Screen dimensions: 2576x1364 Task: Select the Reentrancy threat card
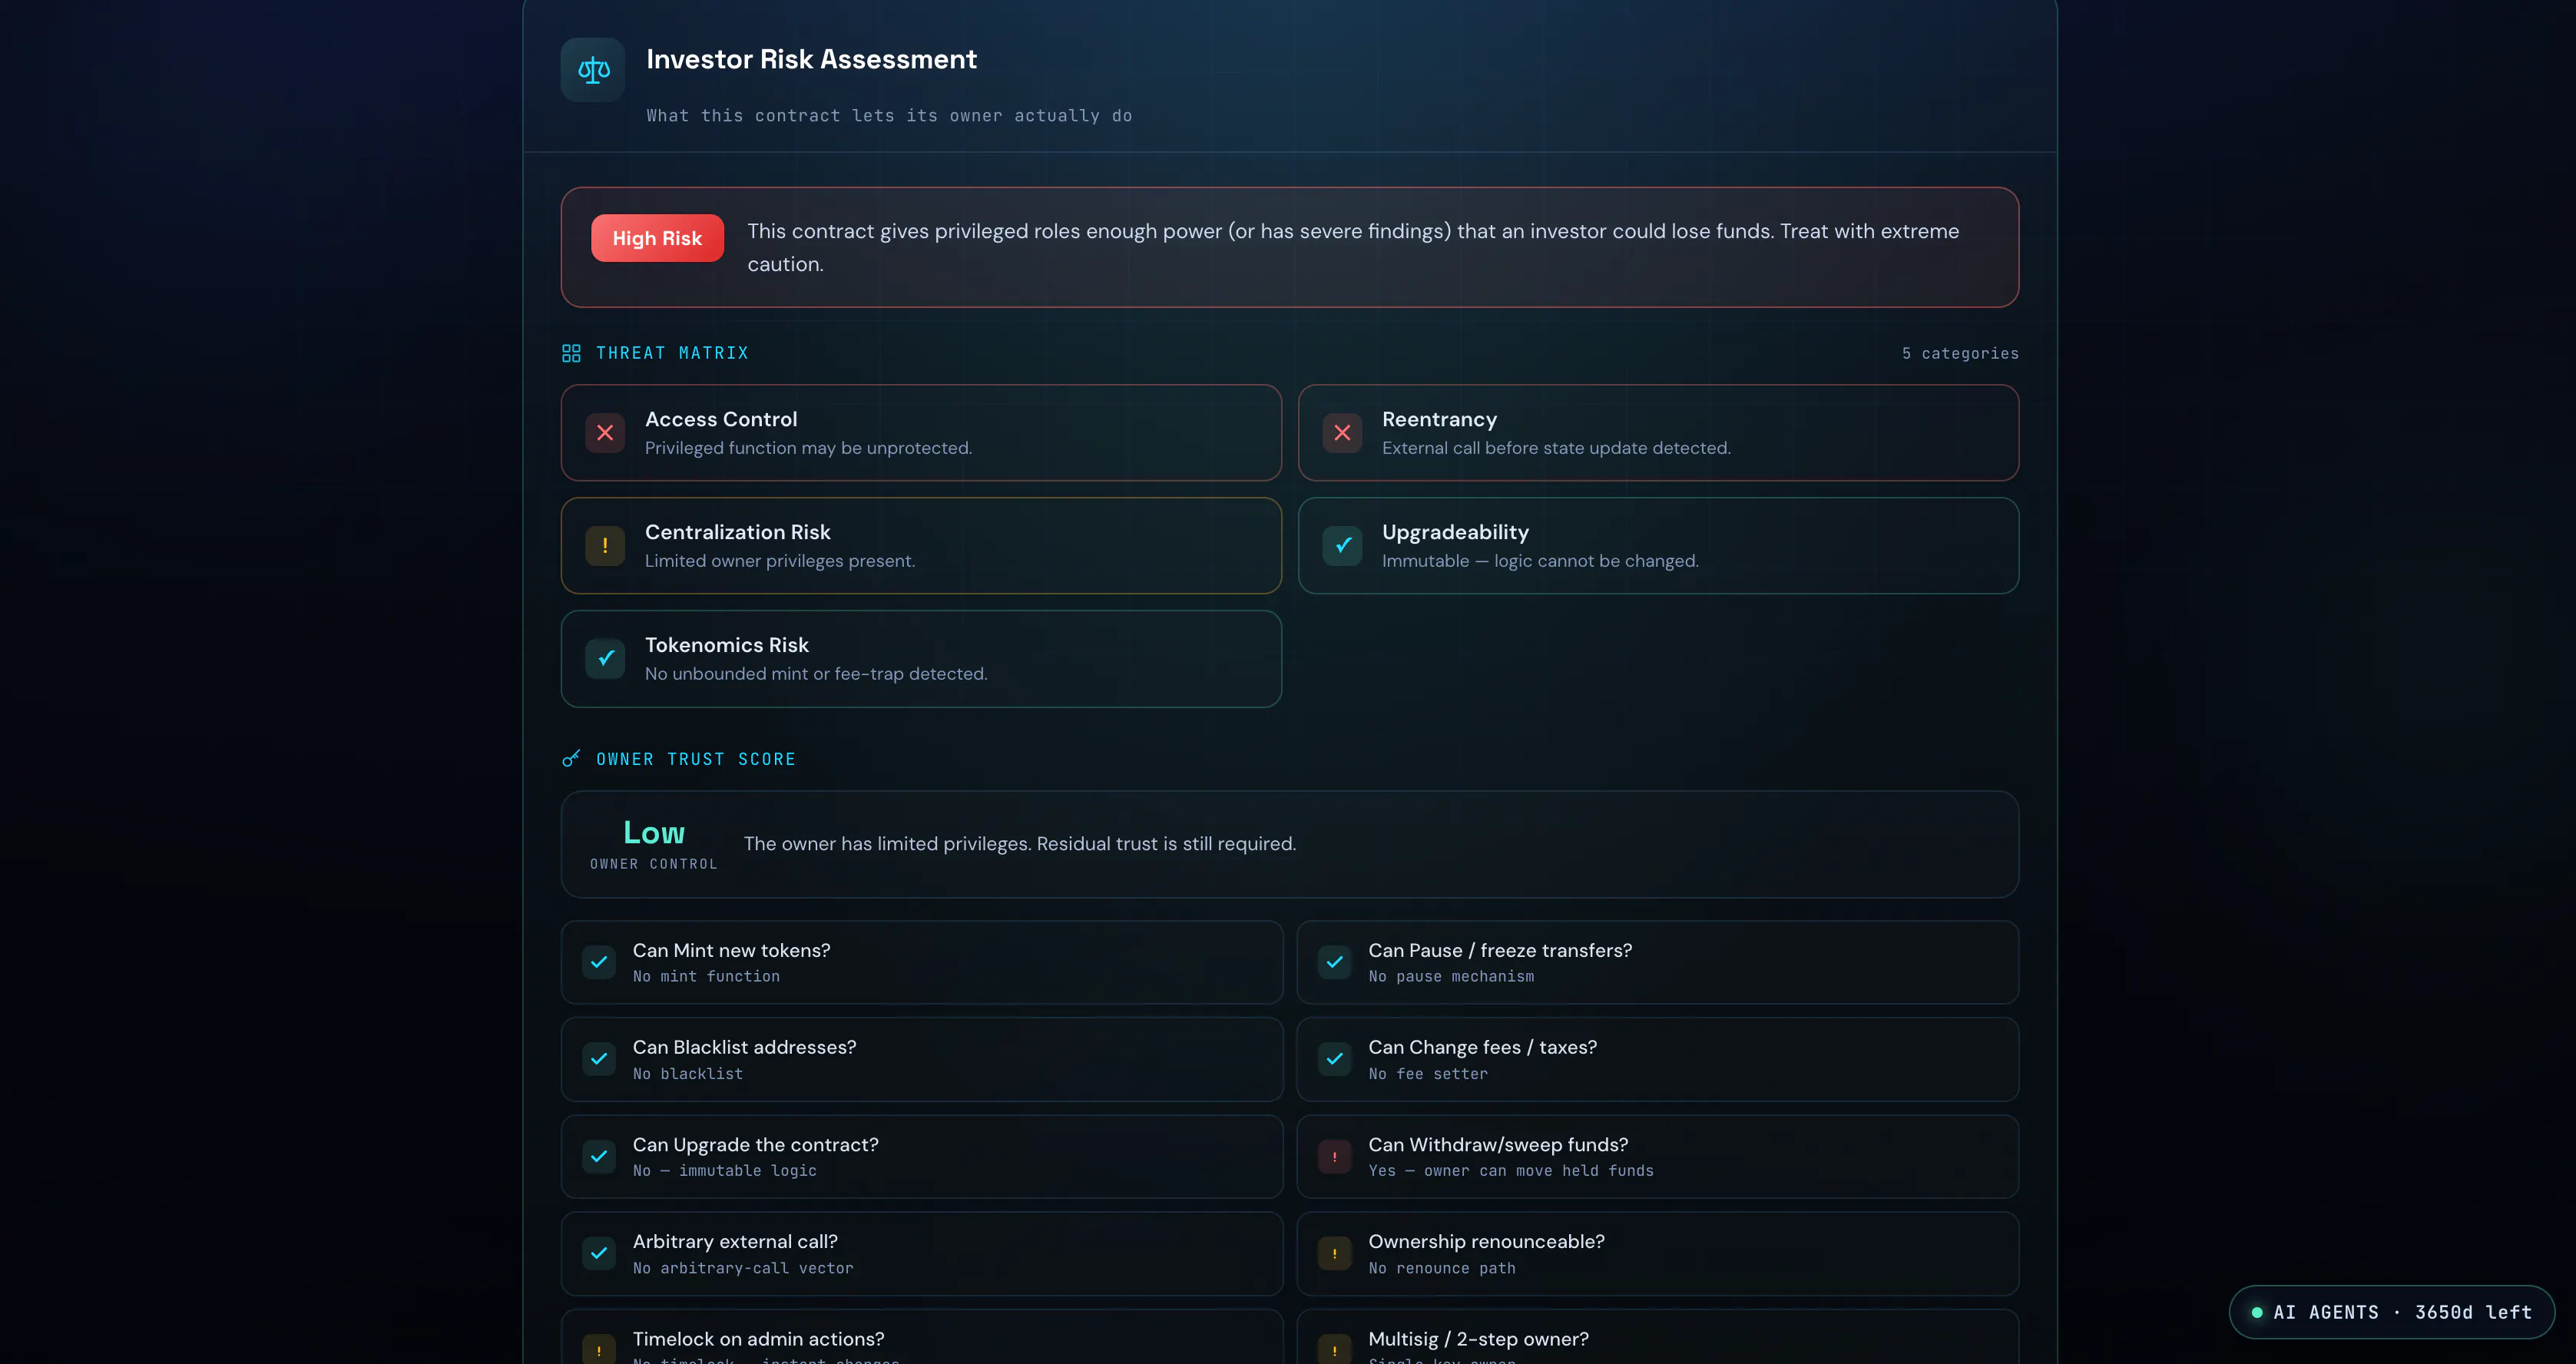1658,433
